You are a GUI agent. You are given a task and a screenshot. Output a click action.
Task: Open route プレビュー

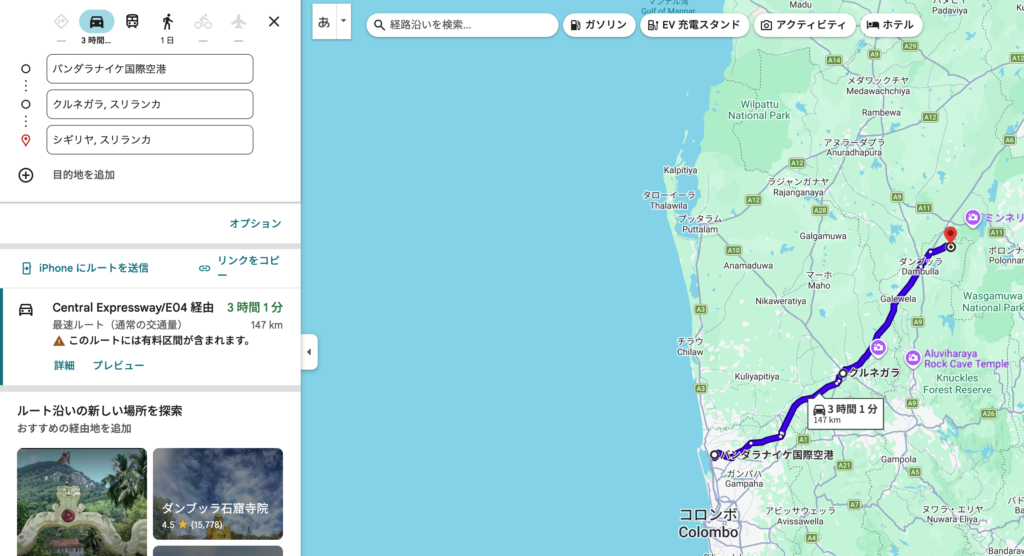(118, 365)
